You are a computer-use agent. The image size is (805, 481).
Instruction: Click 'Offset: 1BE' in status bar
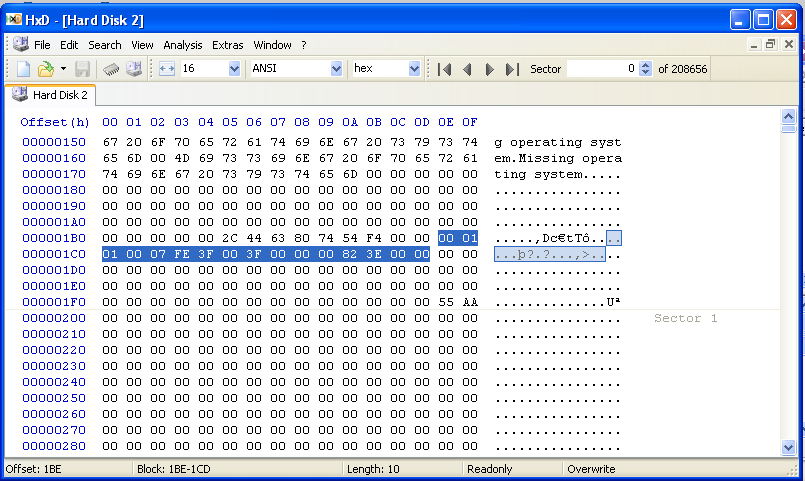pyautogui.click(x=34, y=469)
